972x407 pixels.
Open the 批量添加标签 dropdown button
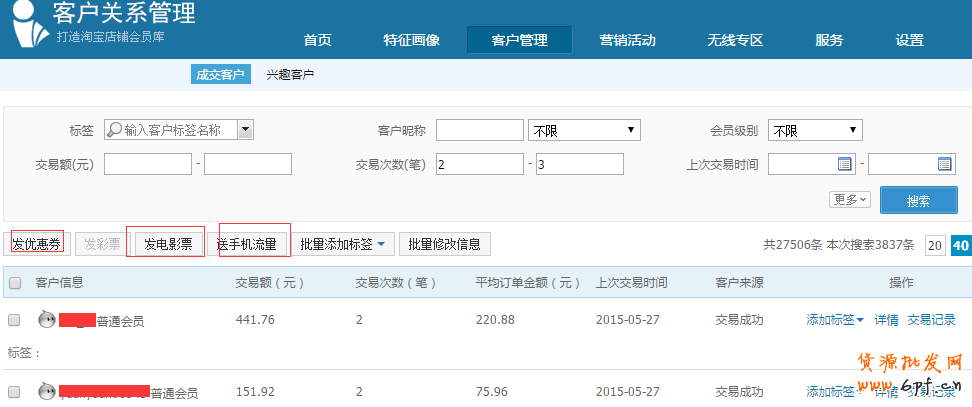tap(342, 244)
